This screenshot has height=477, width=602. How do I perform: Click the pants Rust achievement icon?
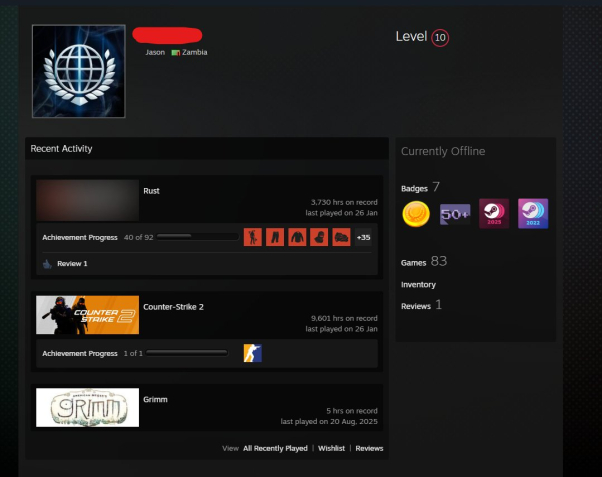pyautogui.click(x=275, y=237)
